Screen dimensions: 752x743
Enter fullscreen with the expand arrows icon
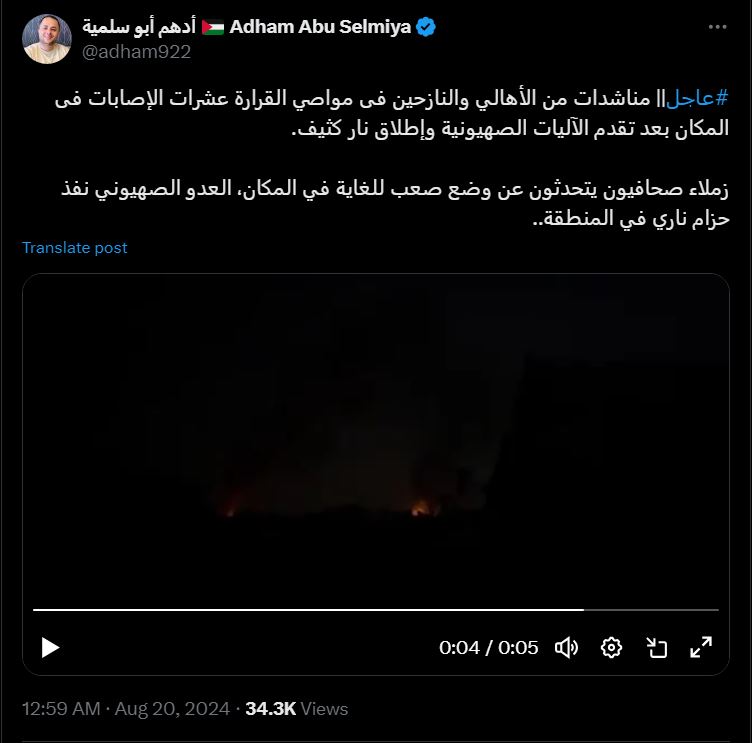(701, 648)
